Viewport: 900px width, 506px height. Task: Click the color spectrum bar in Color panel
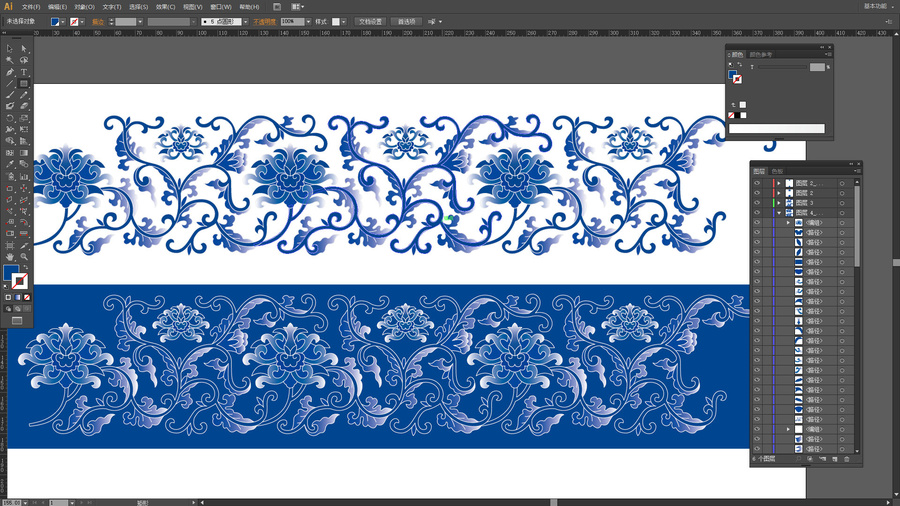(777, 129)
